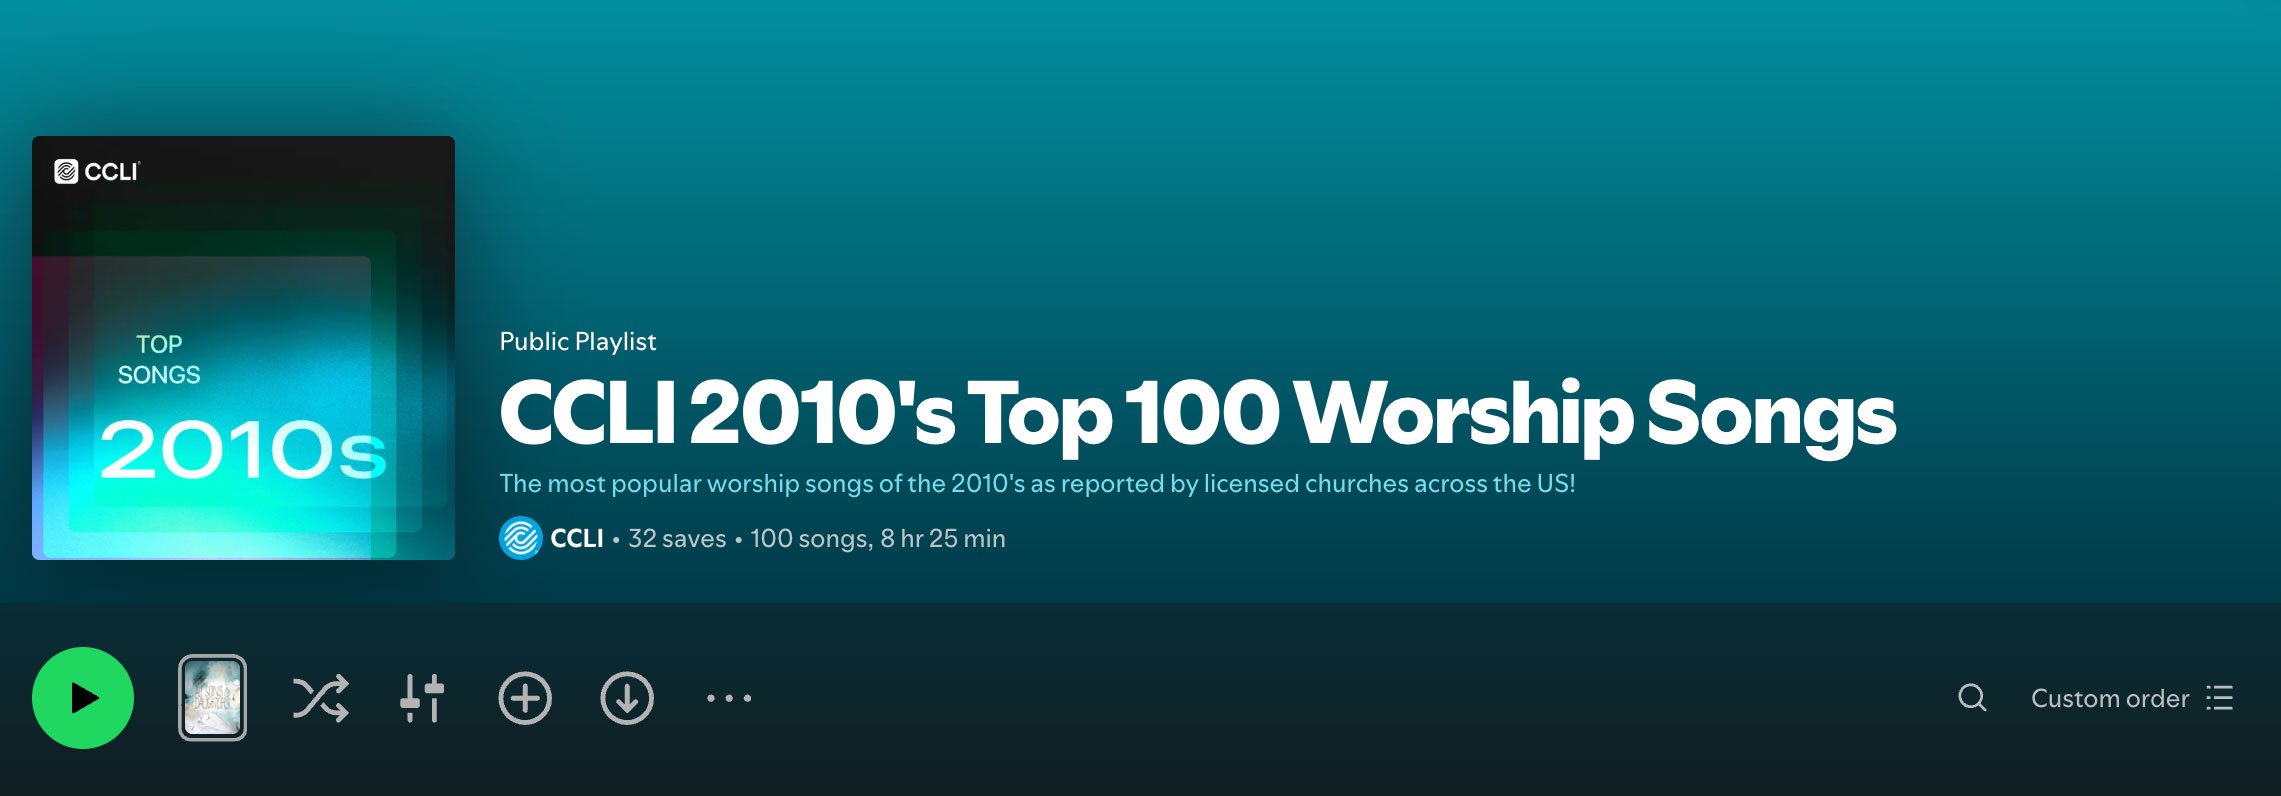
Task: Open the album art preview thumbnail
Action: (212, 698)
